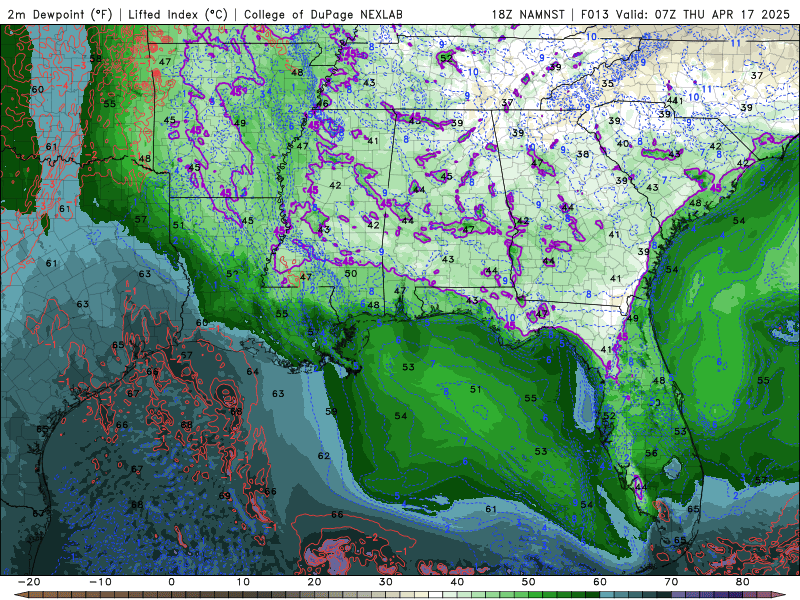Click the "2m Dewpoint (°F)" title text
This screenshot has height=600, width=800.
tap(60, 14)
